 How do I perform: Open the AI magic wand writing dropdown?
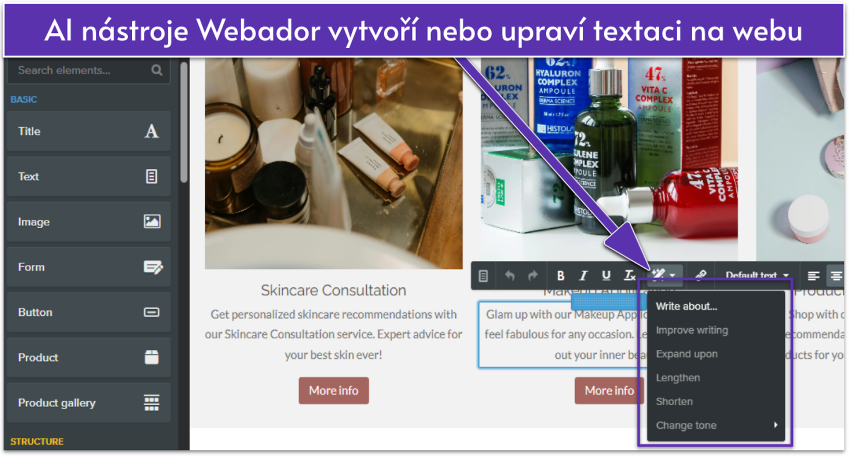coord(664,275)
